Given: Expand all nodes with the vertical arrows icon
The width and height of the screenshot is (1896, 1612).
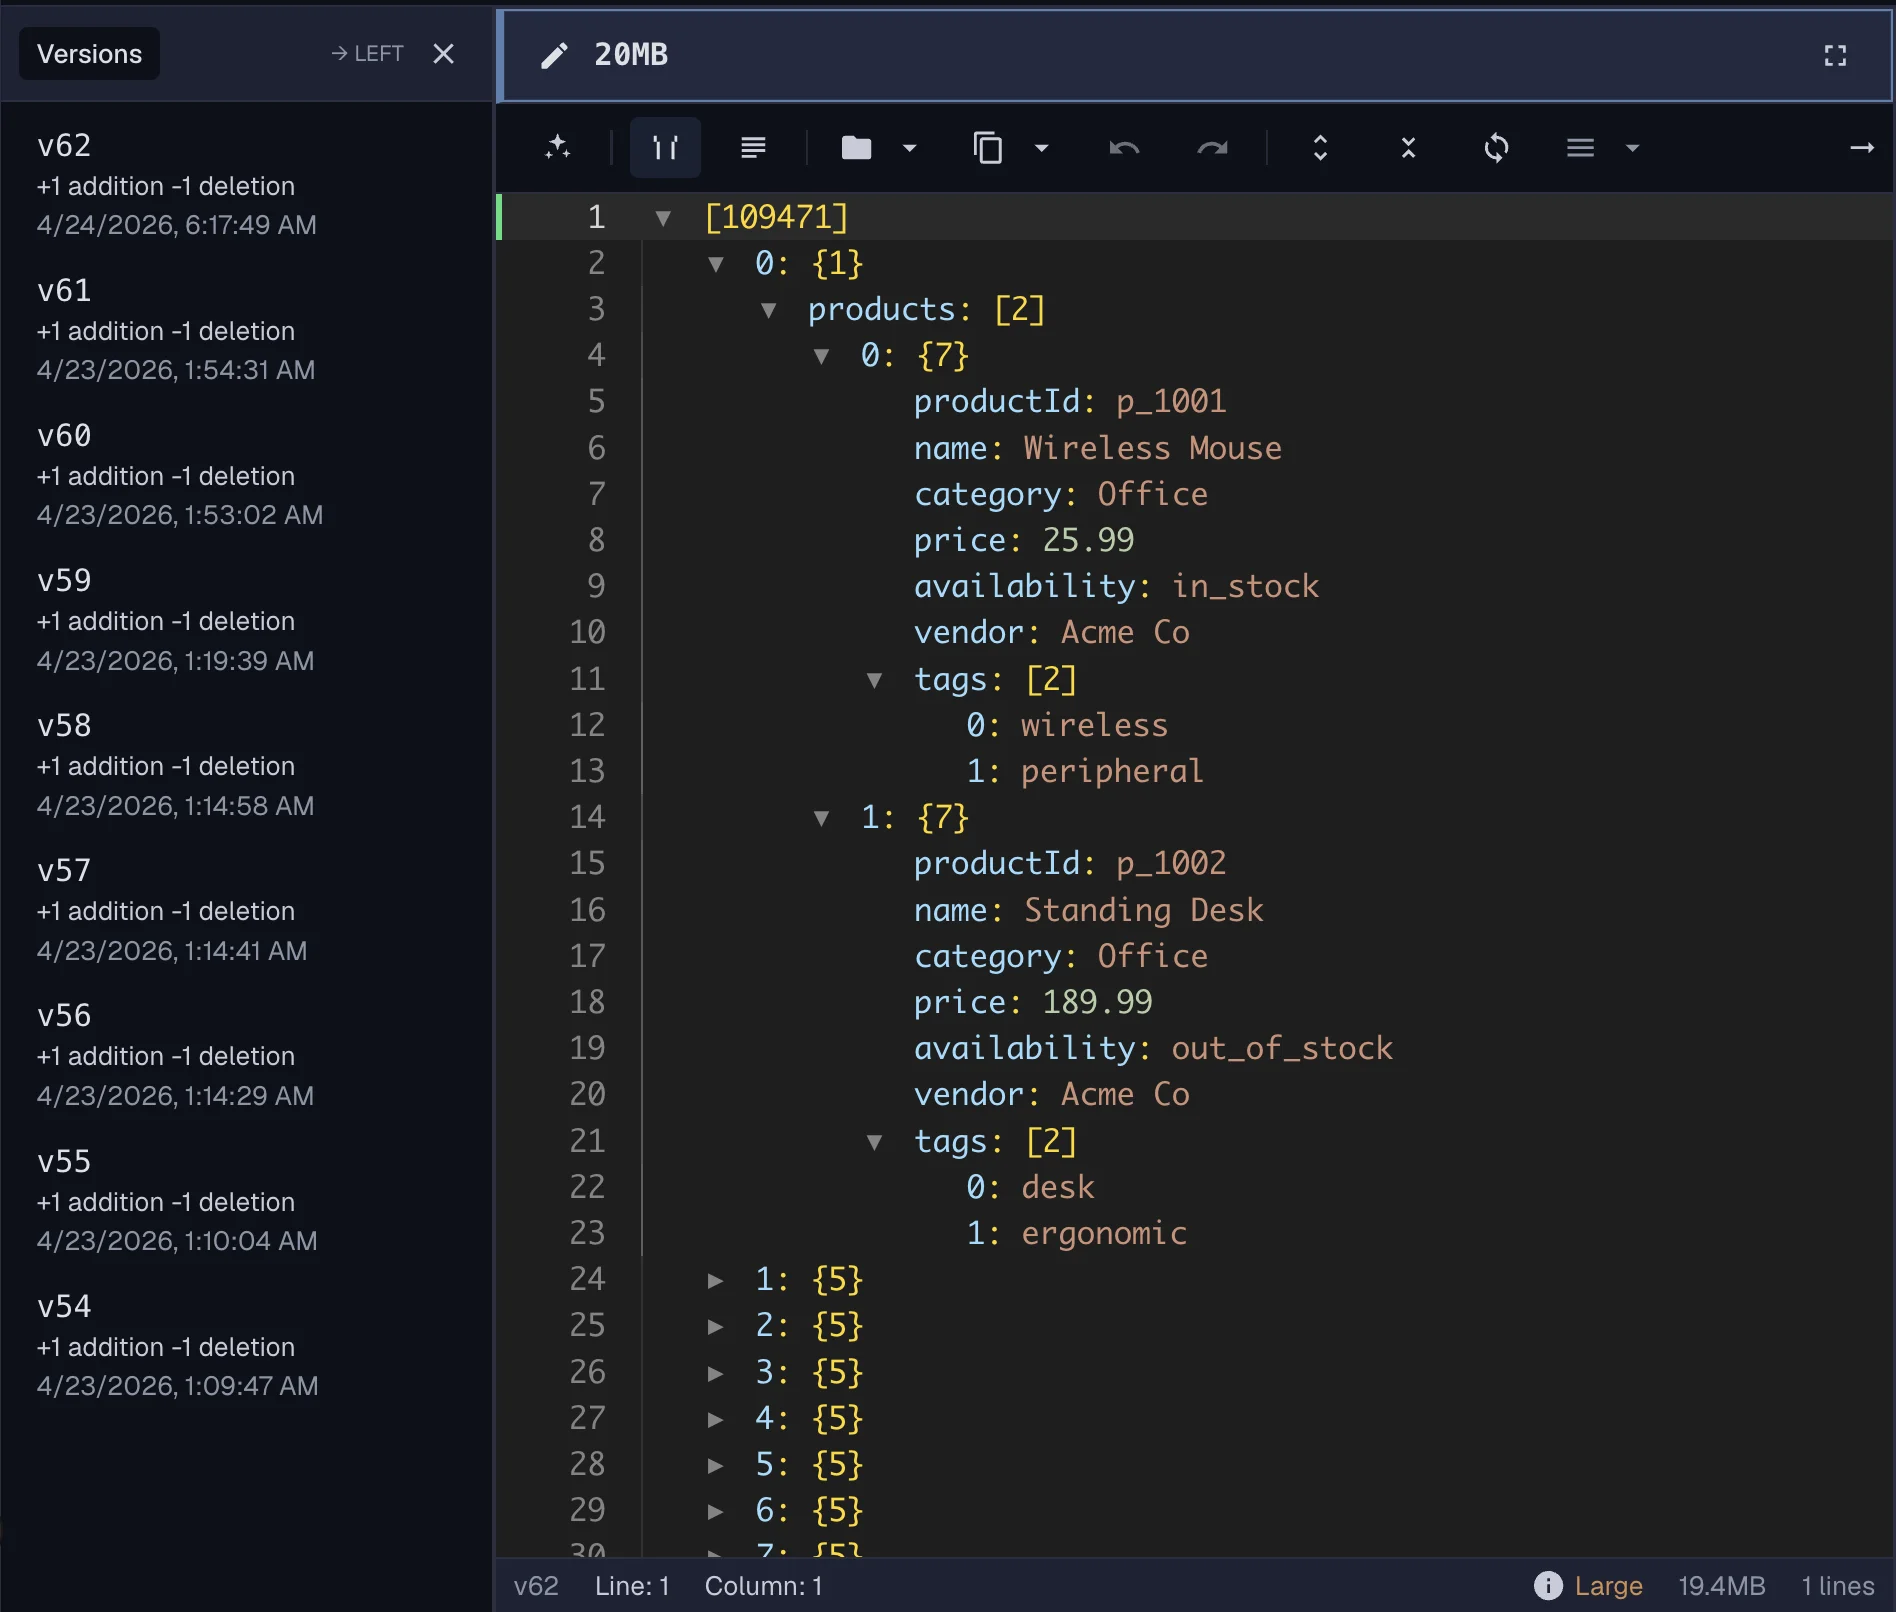Looking at the screenshot, I should 1320,148.
